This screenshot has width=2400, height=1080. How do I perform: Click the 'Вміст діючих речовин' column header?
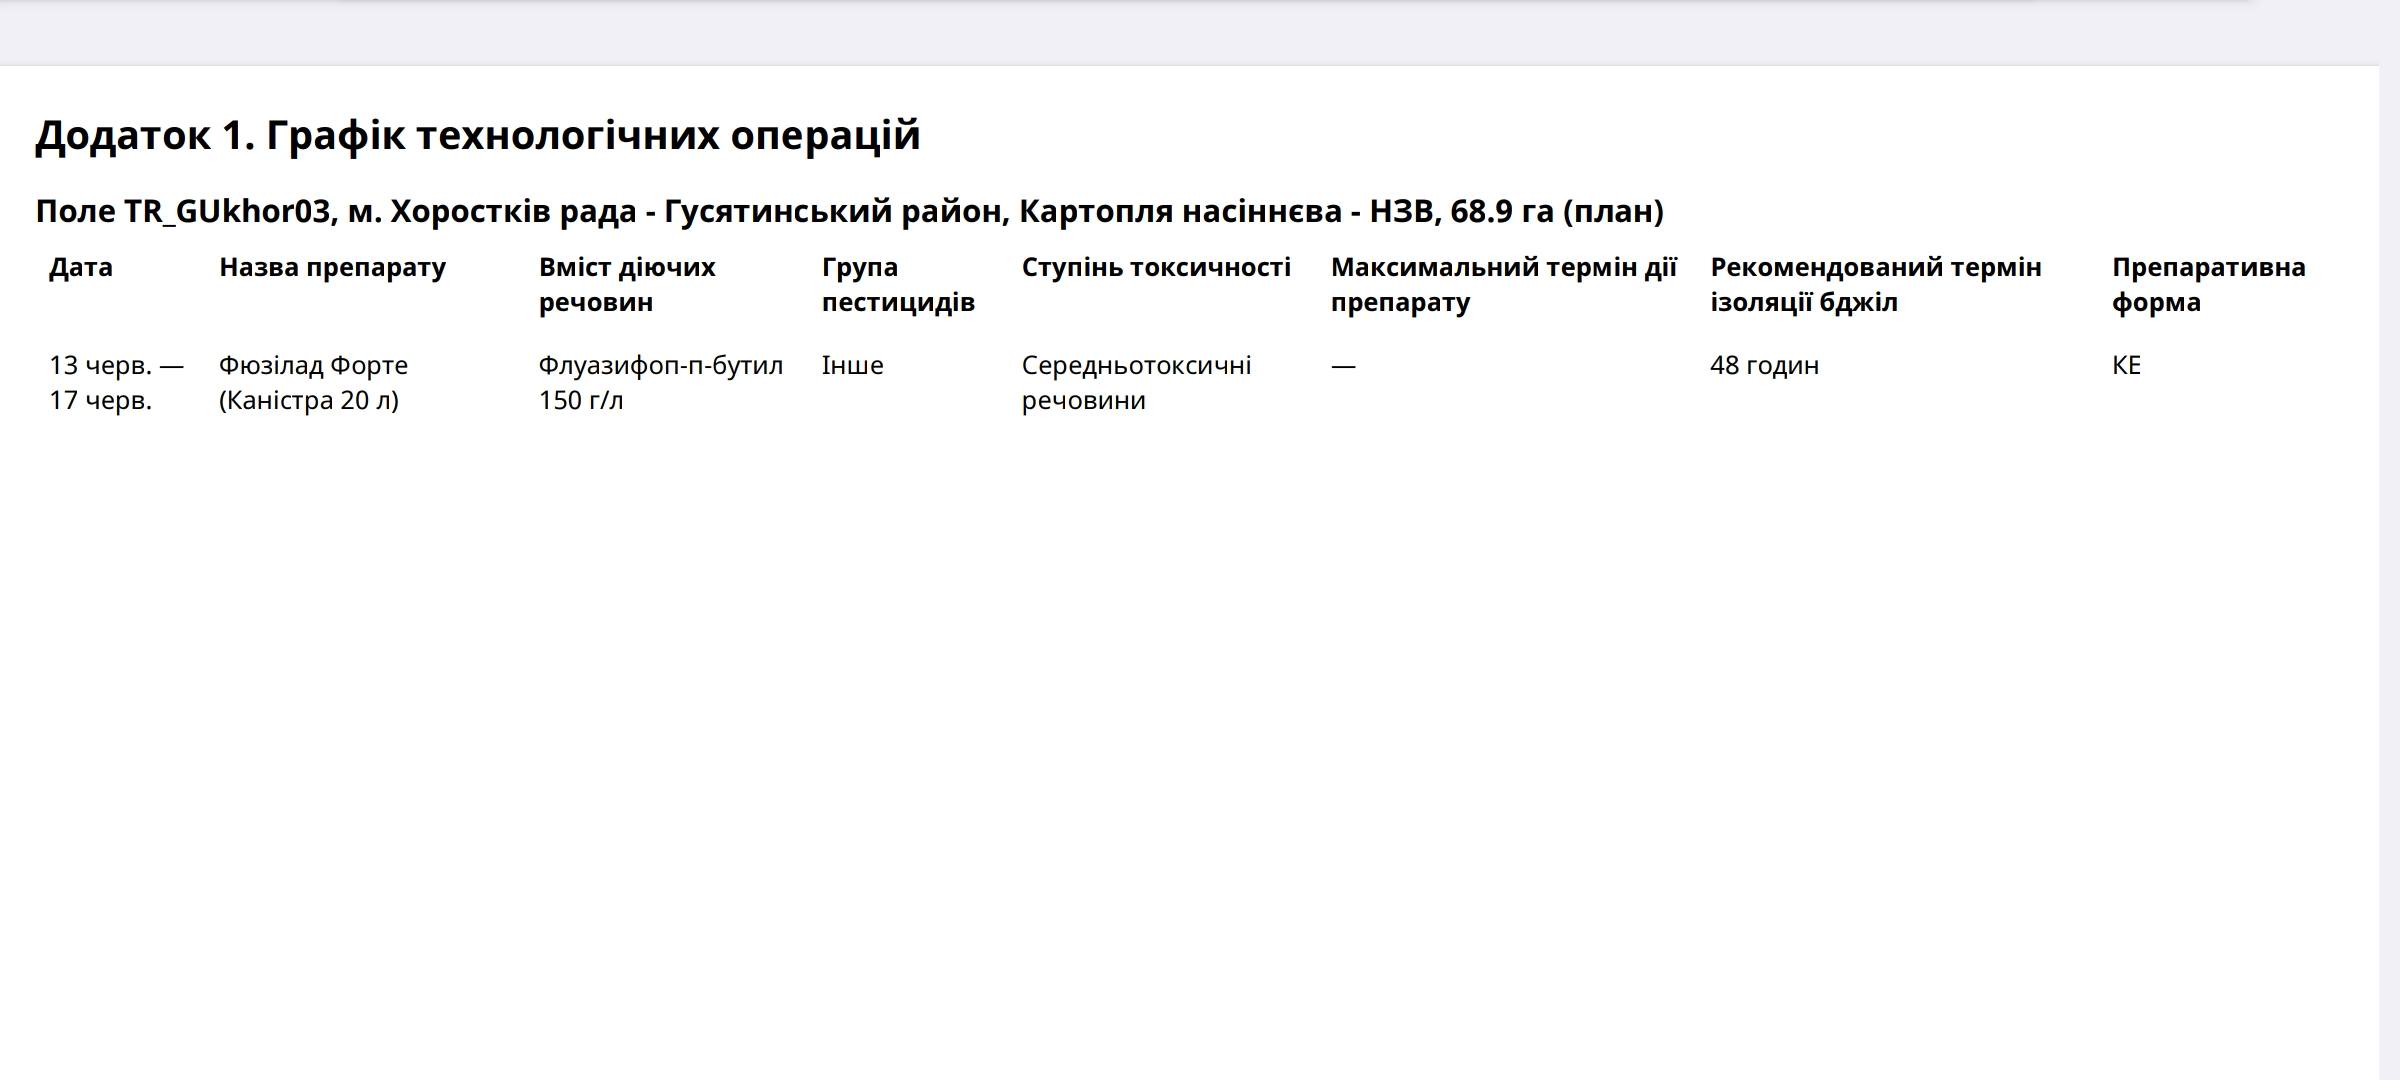click(627, 284)
